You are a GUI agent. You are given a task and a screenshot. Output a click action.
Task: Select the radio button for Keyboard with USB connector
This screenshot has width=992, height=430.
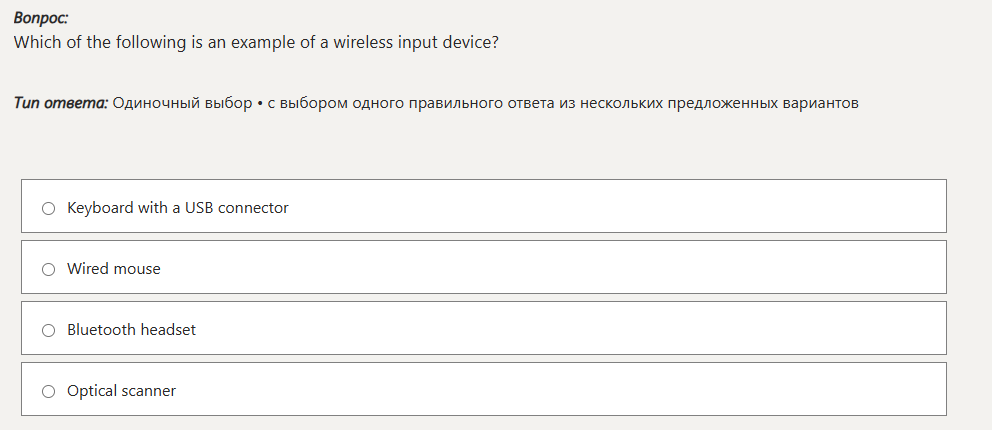tap(49, 208)
